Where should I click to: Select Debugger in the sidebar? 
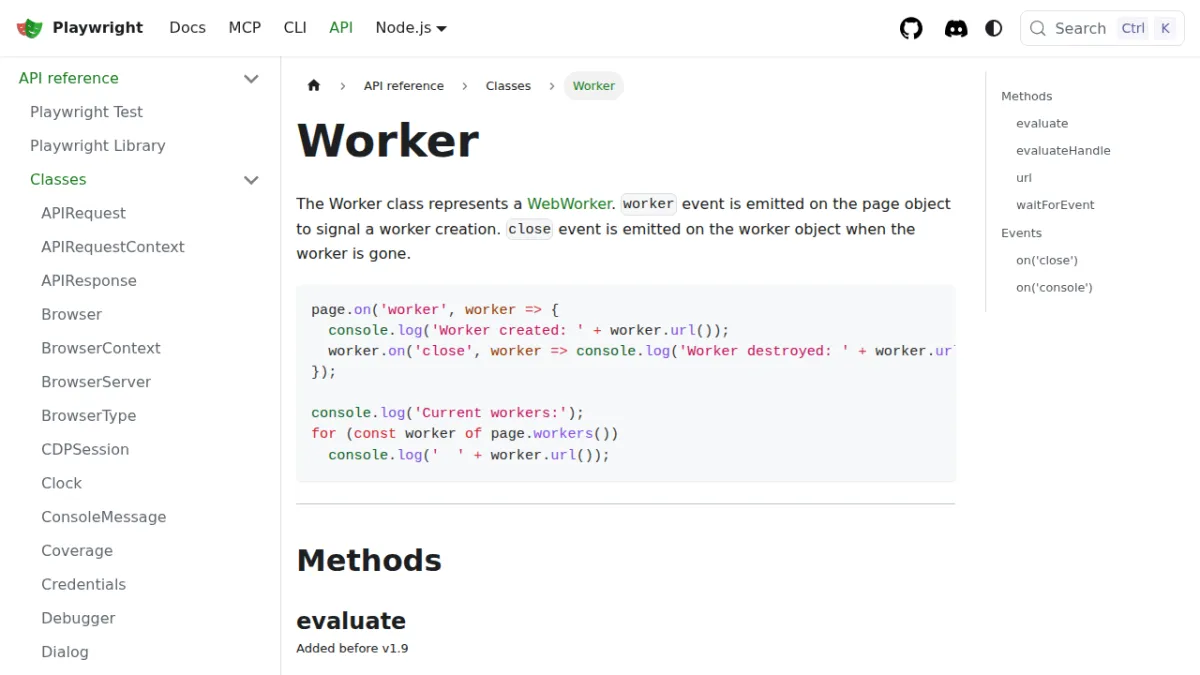click(78, 618)
